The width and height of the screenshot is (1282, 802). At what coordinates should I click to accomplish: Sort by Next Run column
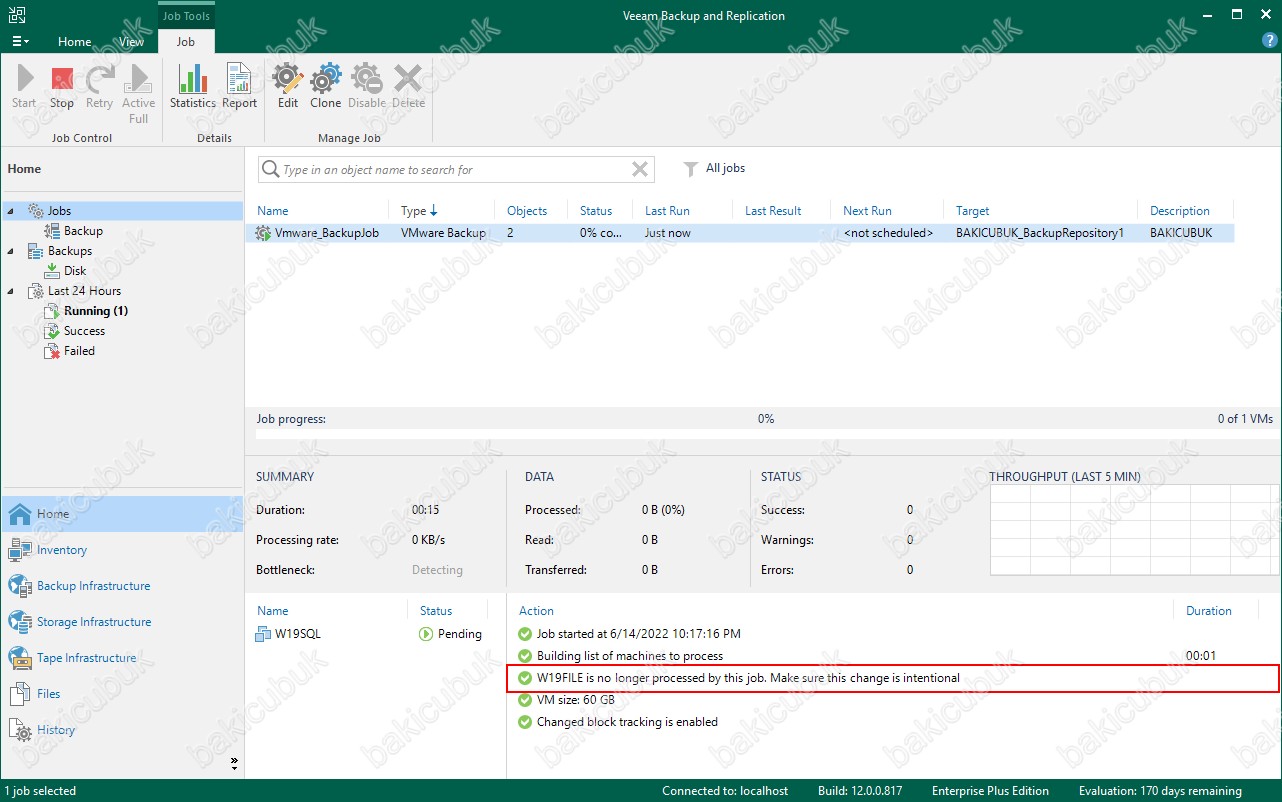(x=867, y=211)
